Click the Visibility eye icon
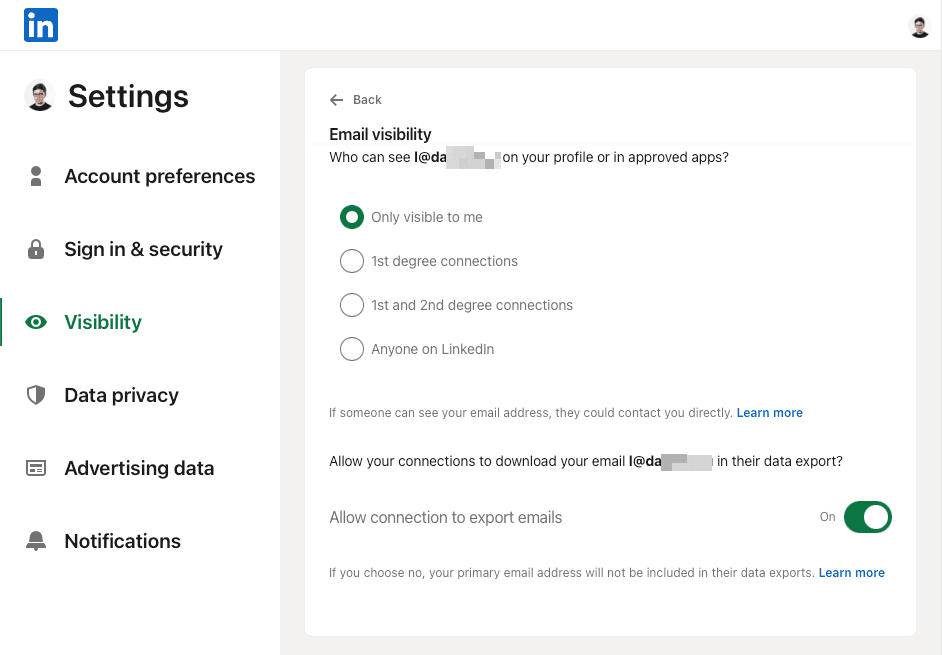Image resolution: width=942 pixels, height=655 pixels. pos(36,322)
